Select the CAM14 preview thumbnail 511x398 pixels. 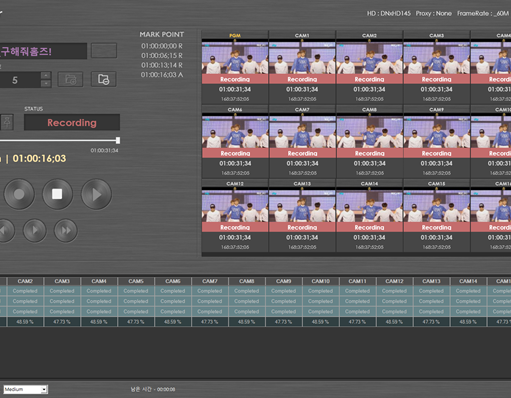[x=369, y=205]
